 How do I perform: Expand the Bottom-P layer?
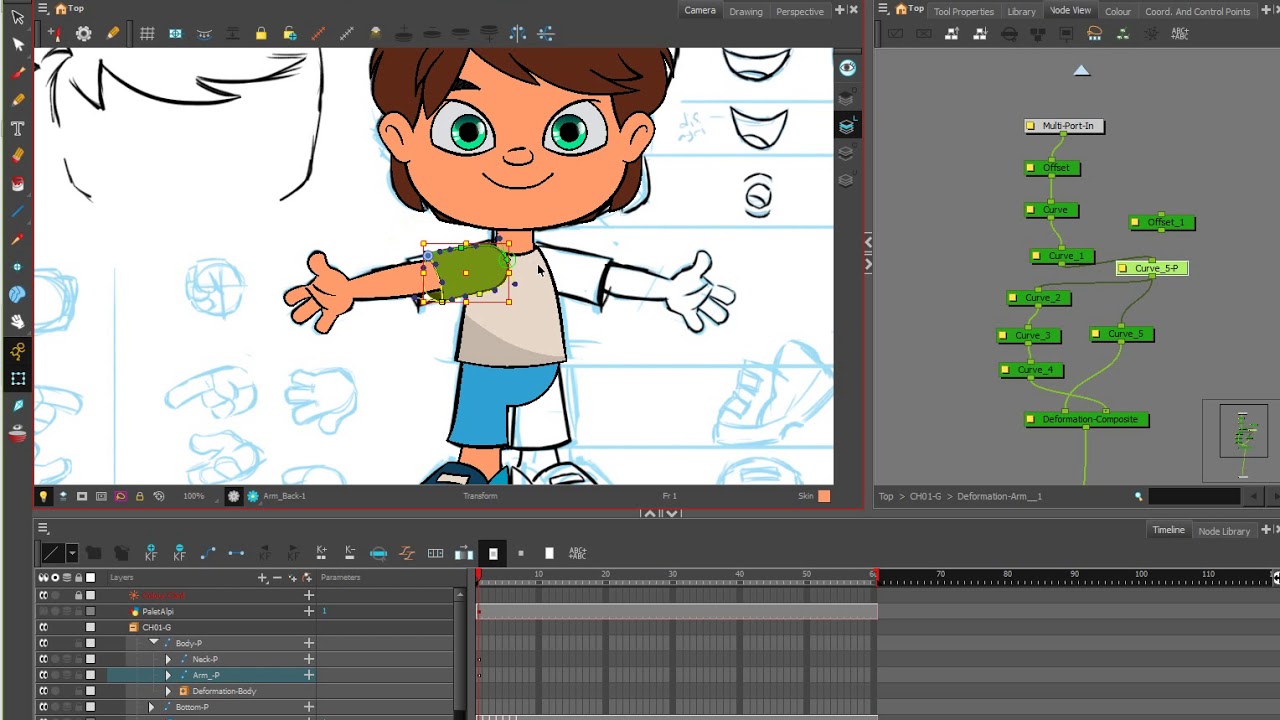[x=151, y=707]
